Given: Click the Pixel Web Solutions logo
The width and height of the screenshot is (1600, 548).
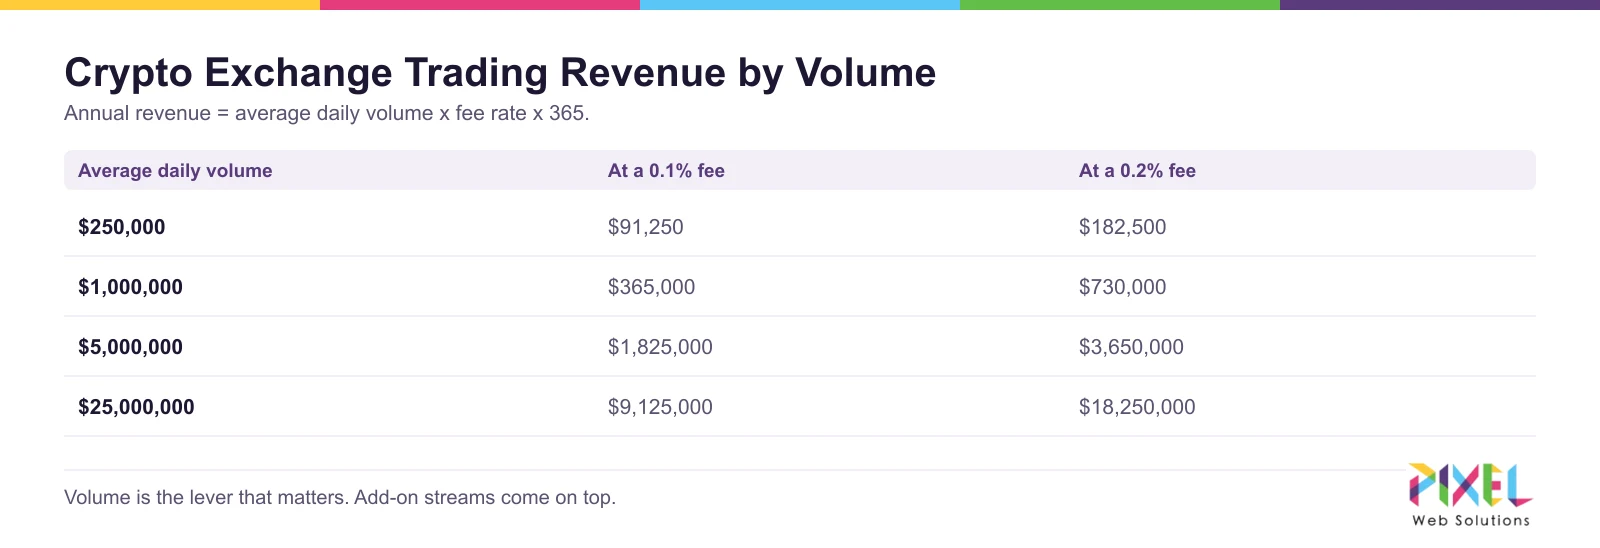Looking at the screenshot, I should pos(1470,494).
